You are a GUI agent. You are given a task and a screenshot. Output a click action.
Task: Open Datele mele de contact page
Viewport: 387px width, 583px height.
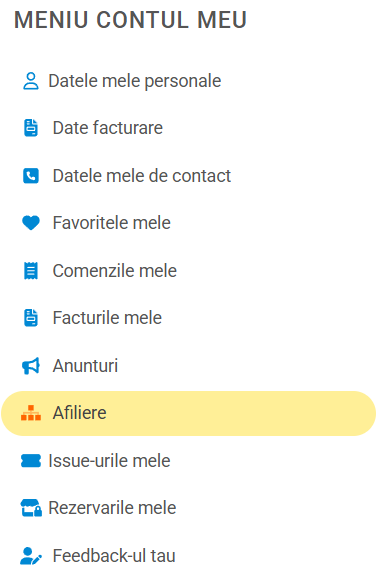pos(142,176)
